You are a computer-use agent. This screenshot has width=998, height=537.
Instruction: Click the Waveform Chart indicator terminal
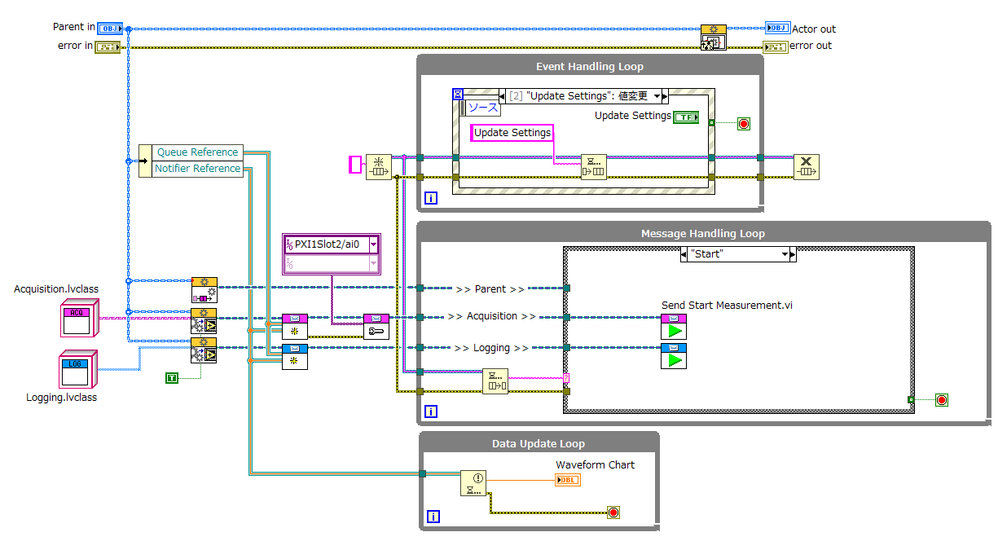567,481
